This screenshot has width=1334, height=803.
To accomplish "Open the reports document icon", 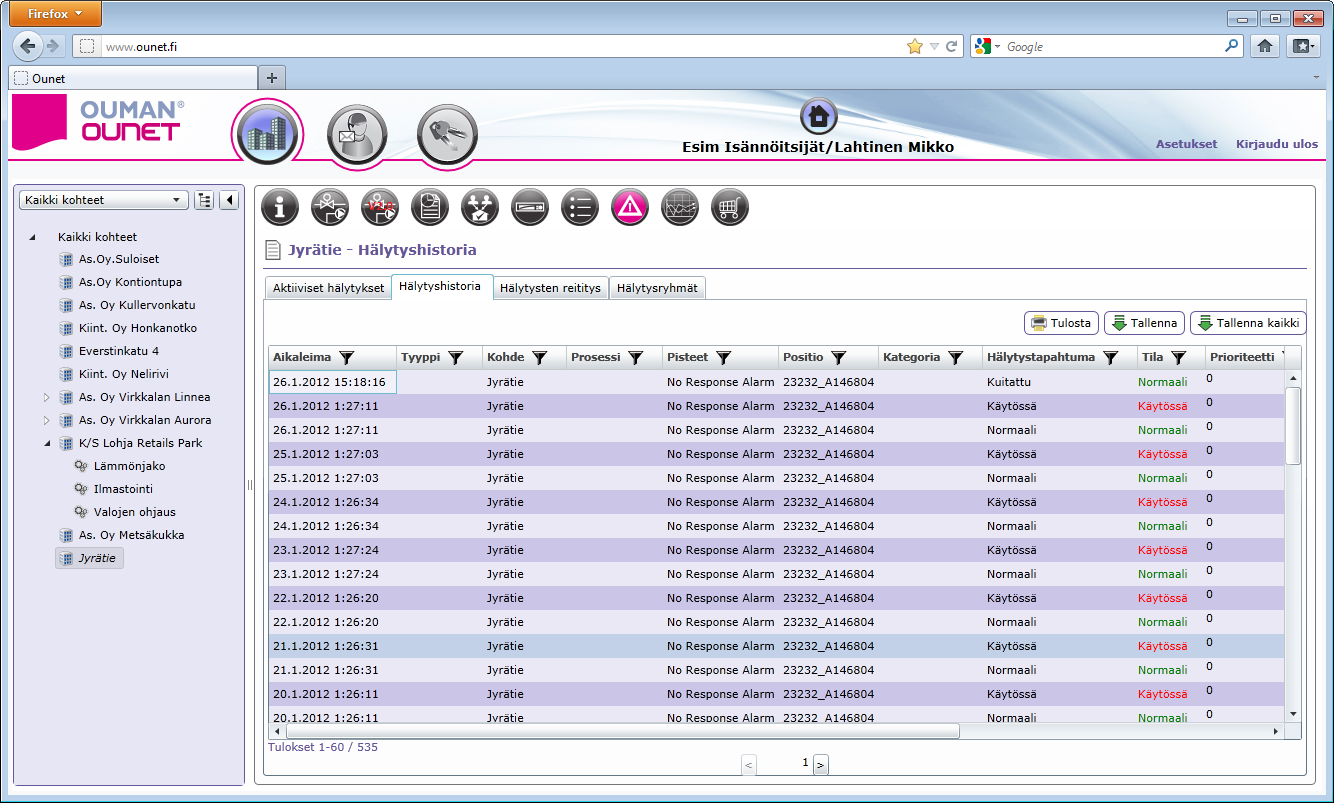I will tap(430, 207).
